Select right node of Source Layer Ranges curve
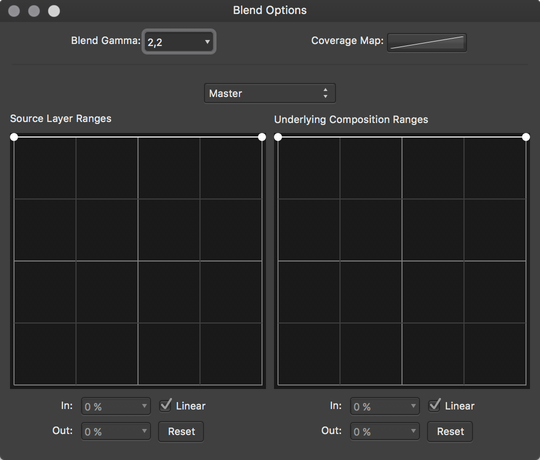The image size is (540, 460). (262, 137)
